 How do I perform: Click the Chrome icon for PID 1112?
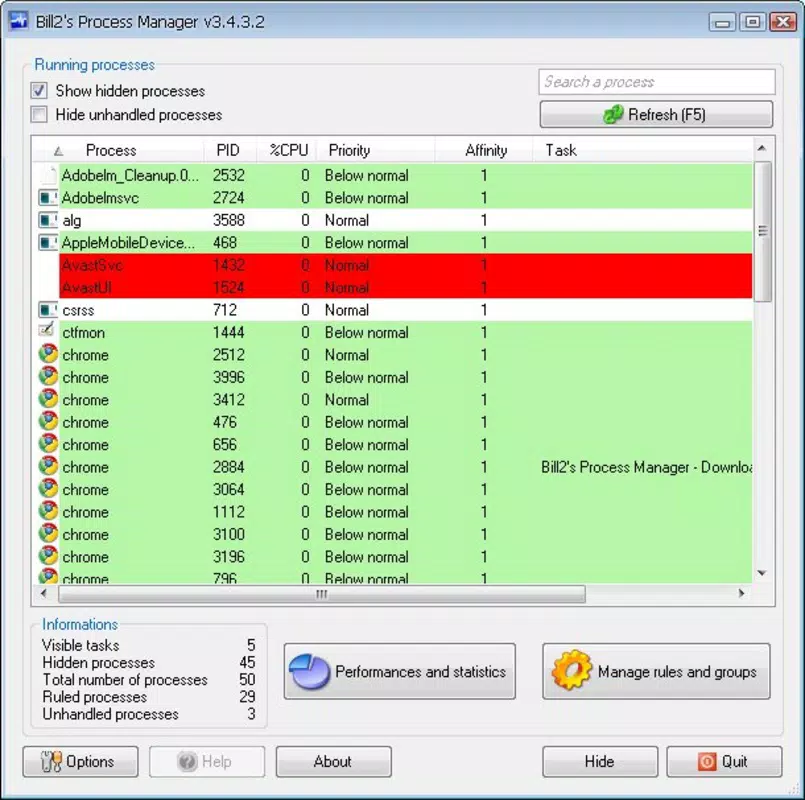tap(48, 511)
